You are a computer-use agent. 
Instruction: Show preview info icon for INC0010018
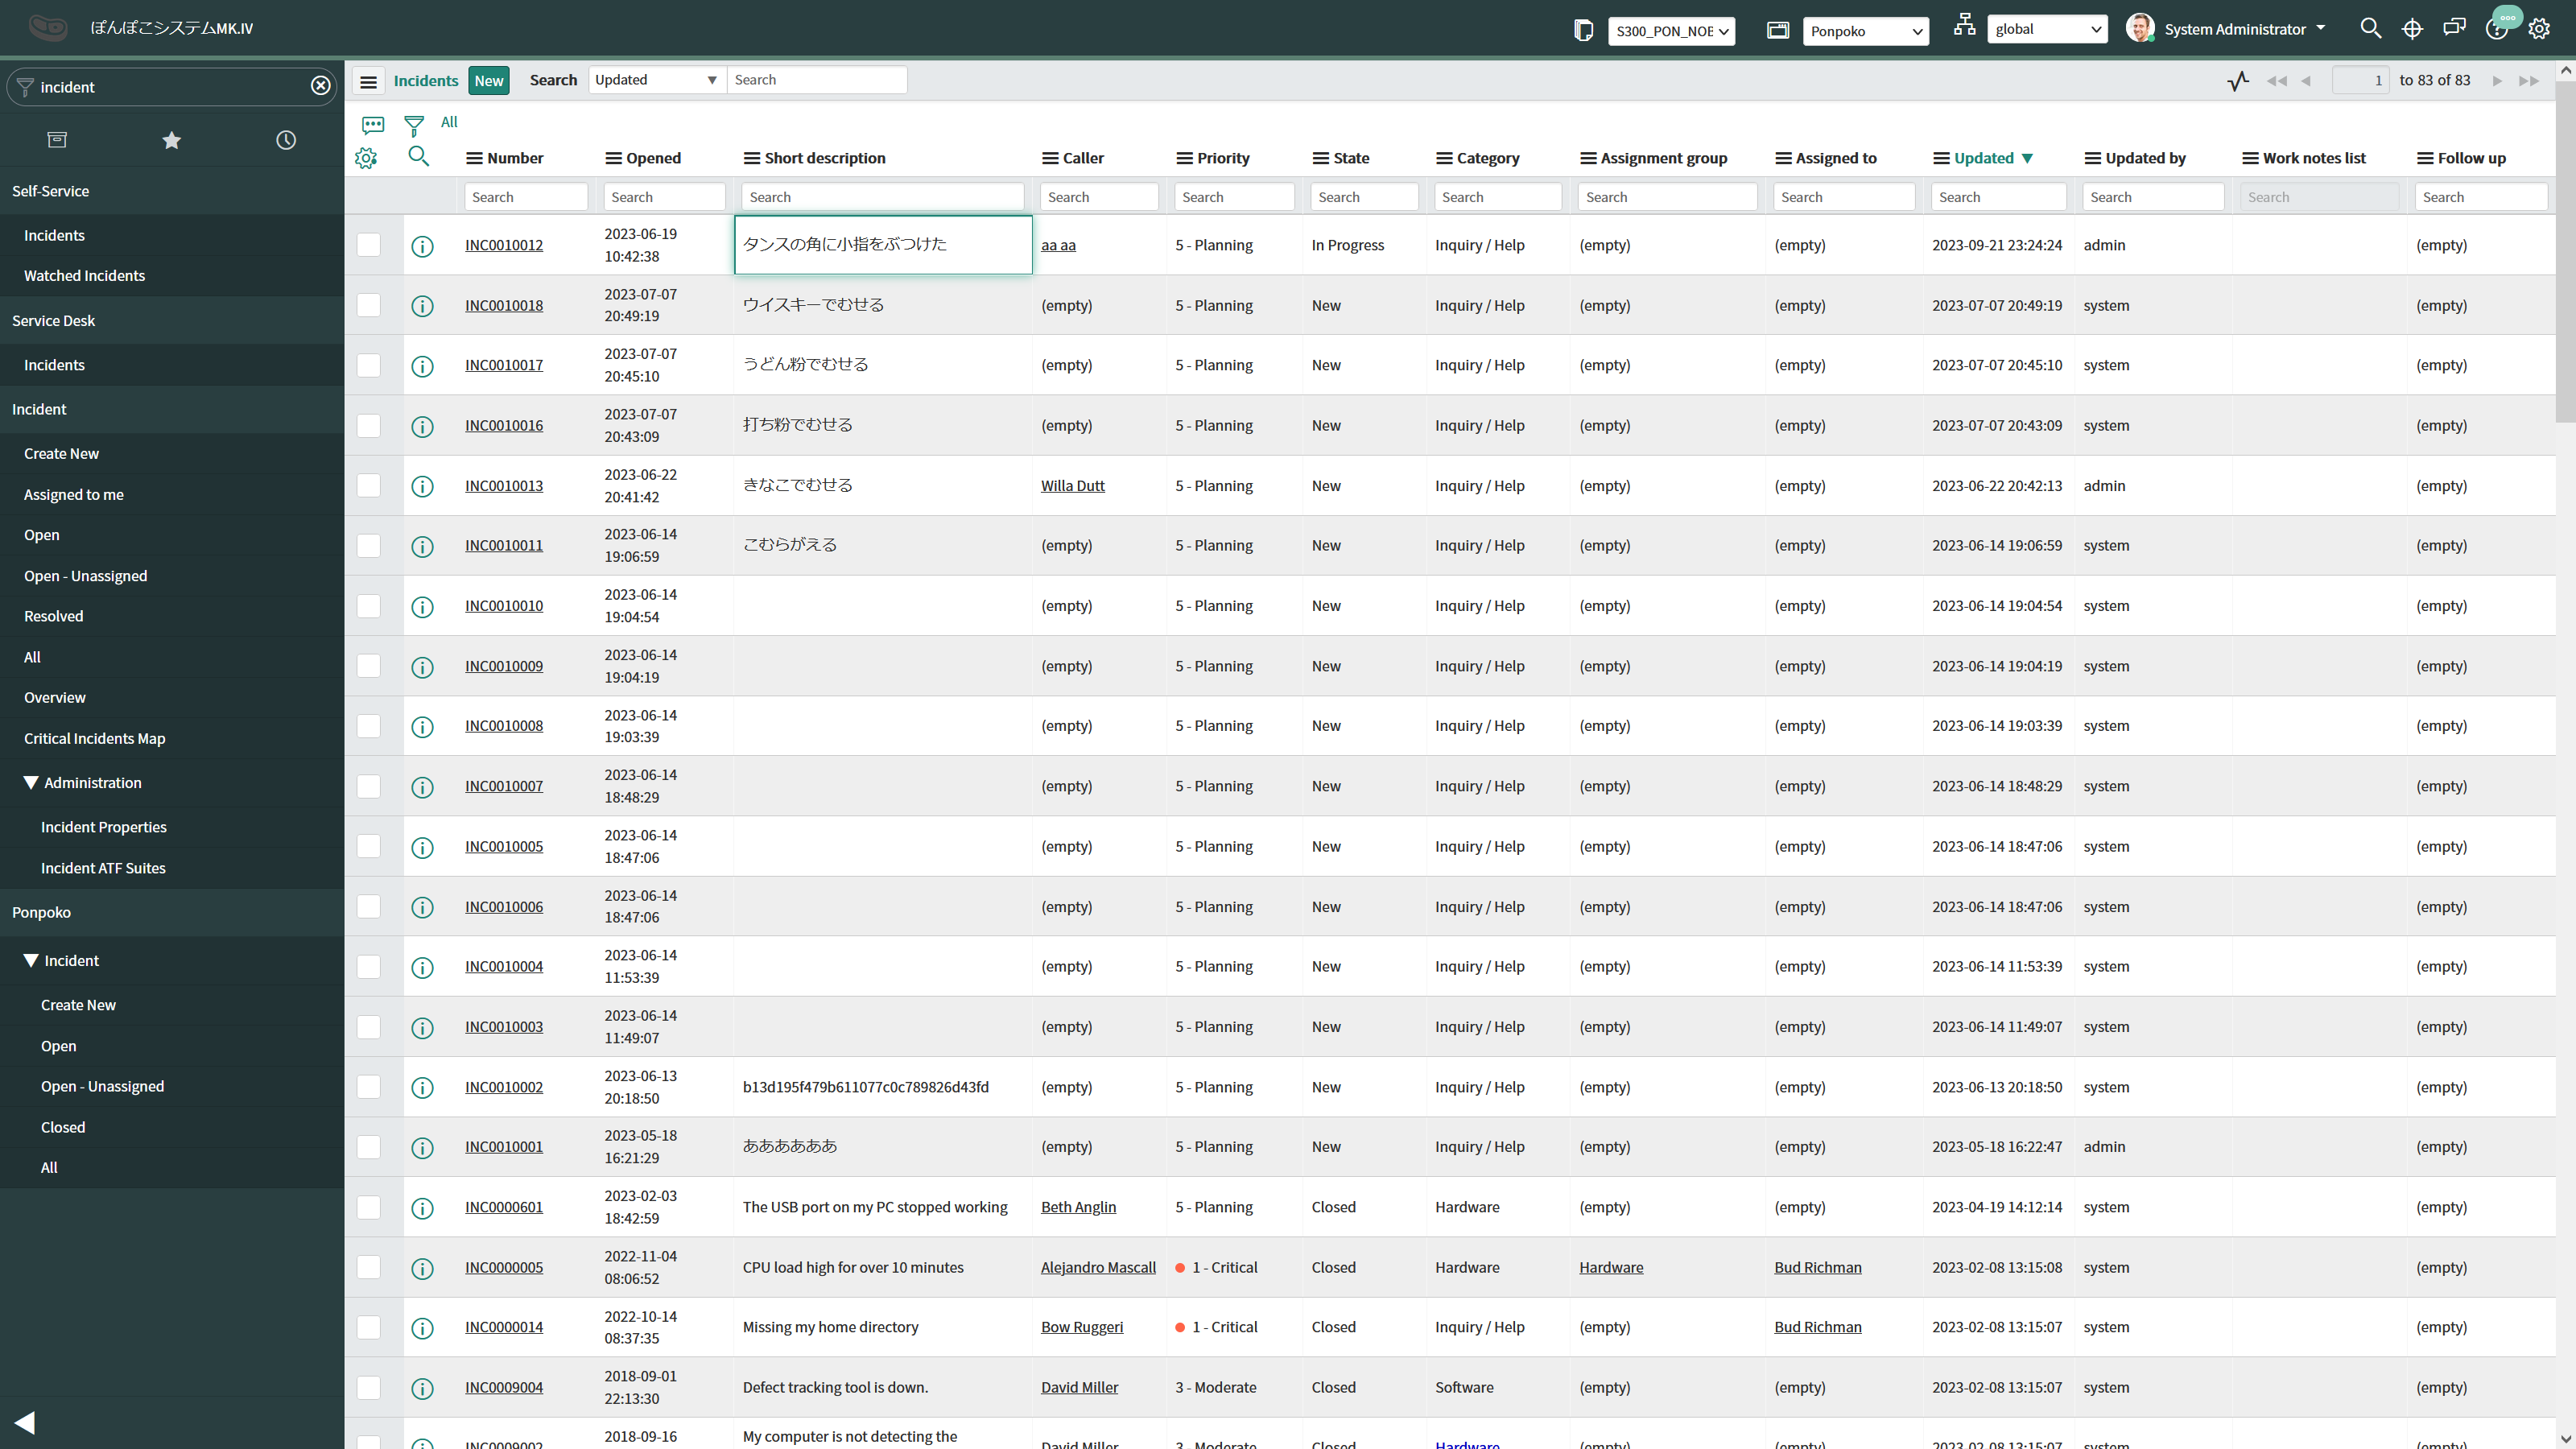point(422,306)
